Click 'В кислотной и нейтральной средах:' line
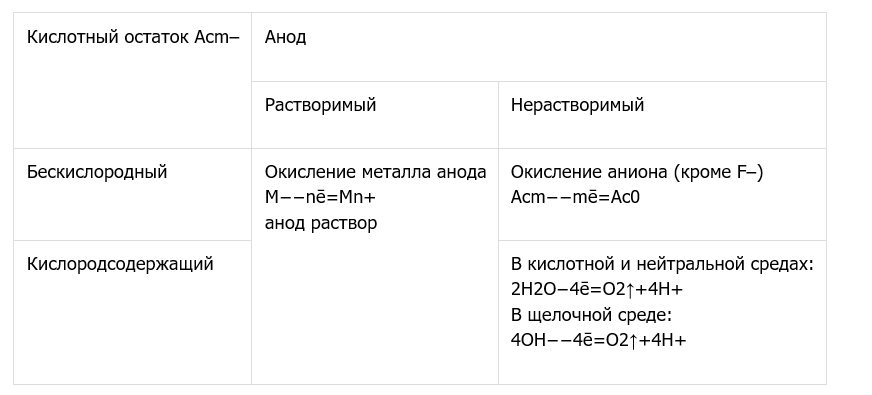The width and height of the screenshot is (872, 395). pos(662,264)
